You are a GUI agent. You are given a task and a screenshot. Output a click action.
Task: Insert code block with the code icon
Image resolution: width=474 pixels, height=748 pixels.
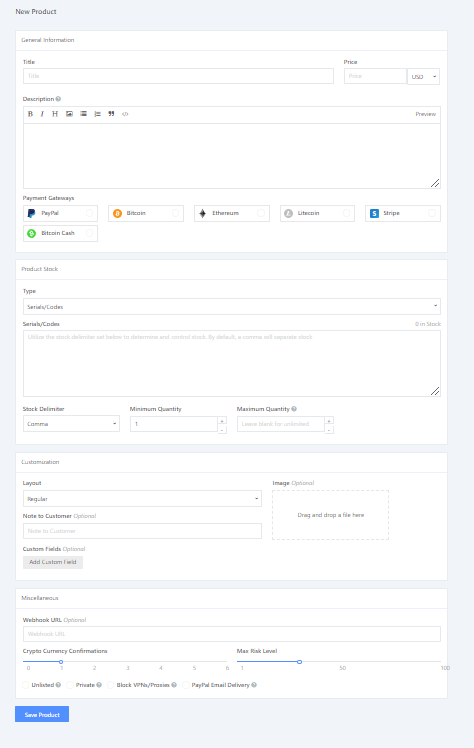(125, 114)
